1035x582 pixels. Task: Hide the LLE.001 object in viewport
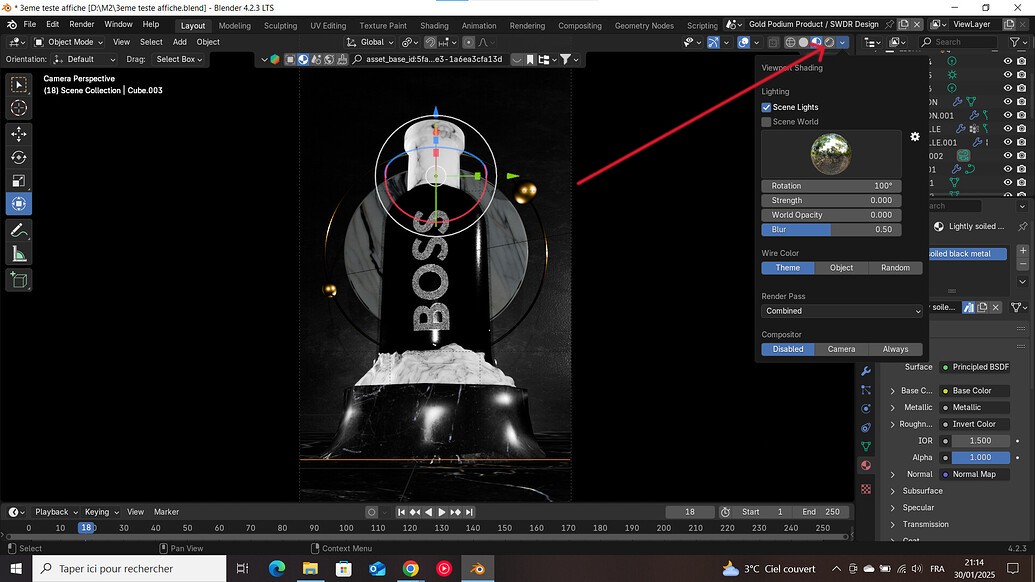click(x=1007, y=142)
